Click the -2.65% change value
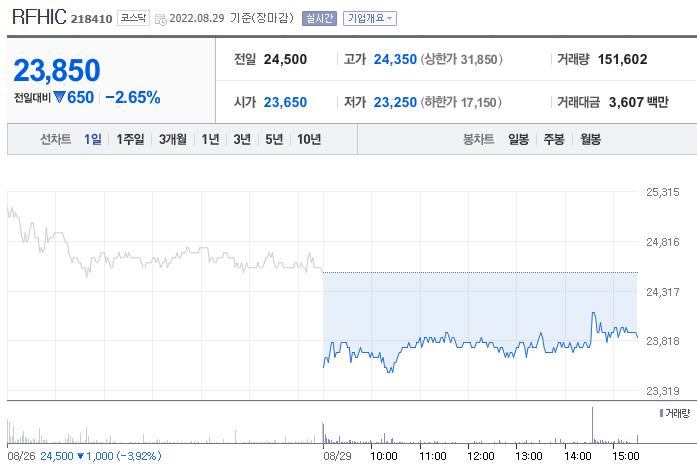 coord(132,97)
